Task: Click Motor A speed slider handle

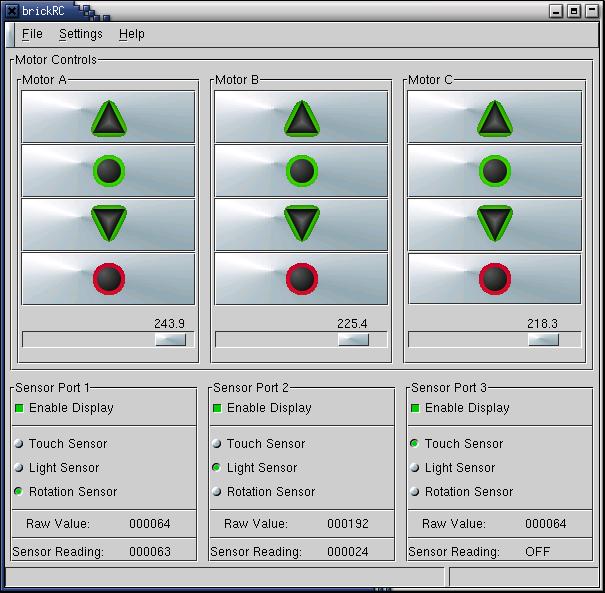Action: 170,340
